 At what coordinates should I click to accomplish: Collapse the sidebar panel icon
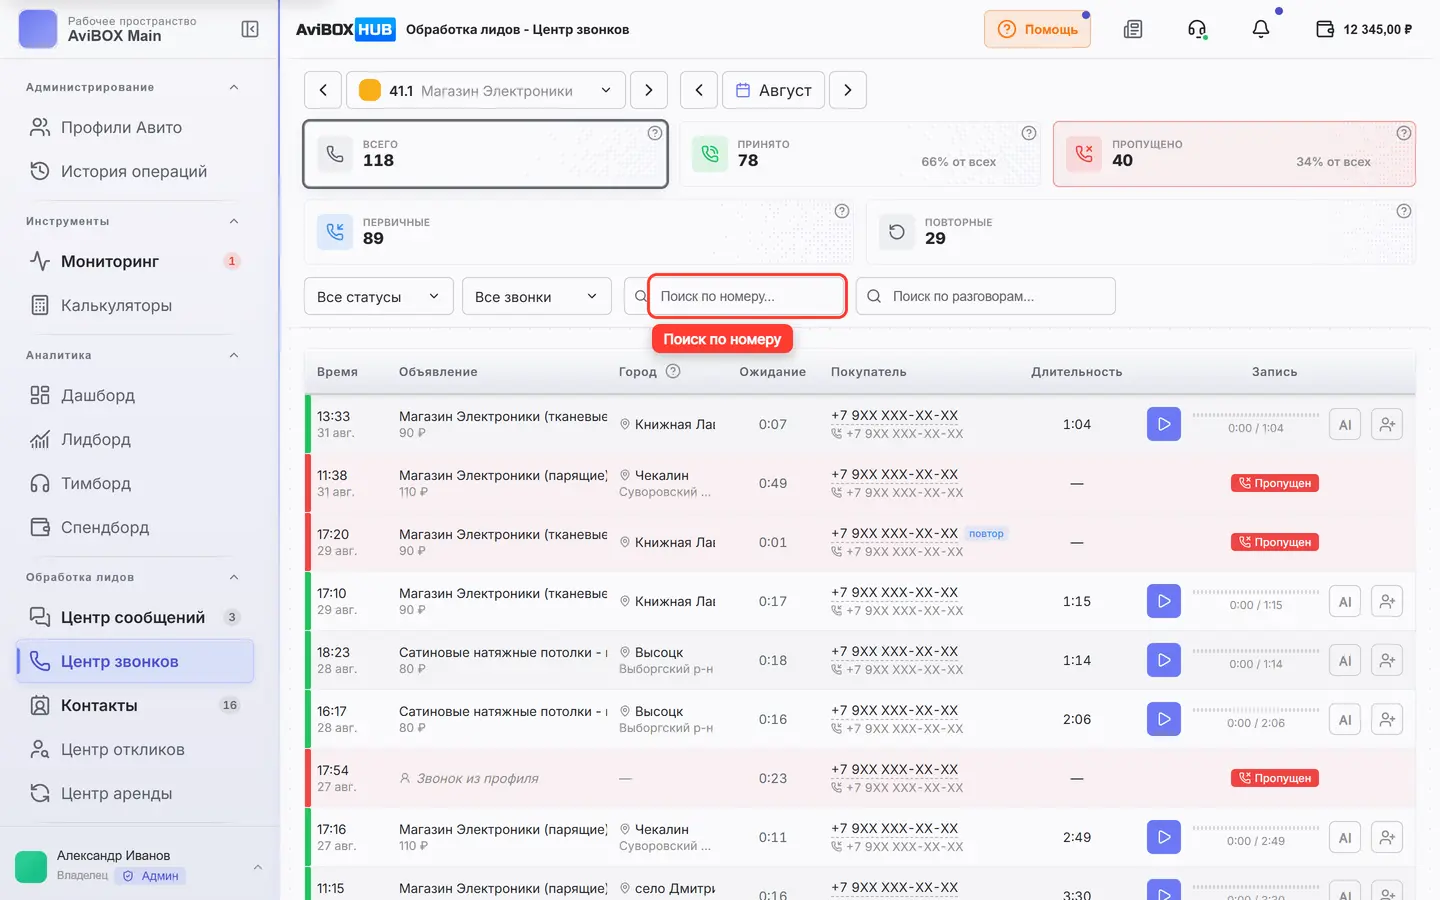point(250,29)
